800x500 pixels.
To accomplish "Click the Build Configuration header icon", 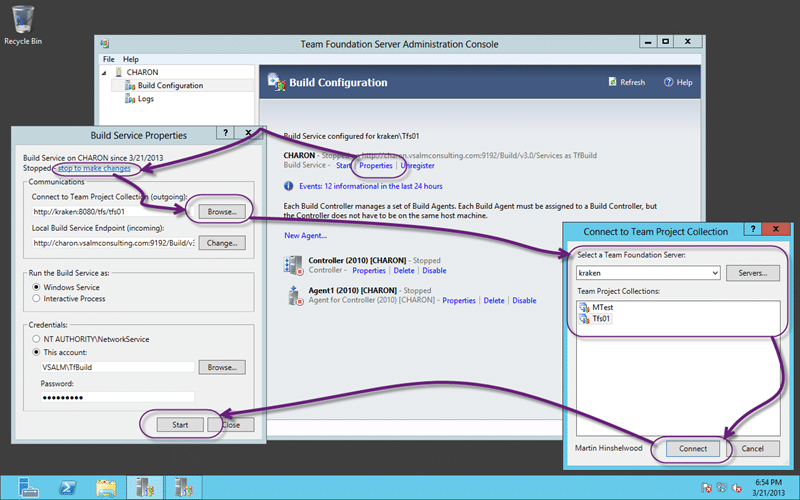I will tap(276, 82).
